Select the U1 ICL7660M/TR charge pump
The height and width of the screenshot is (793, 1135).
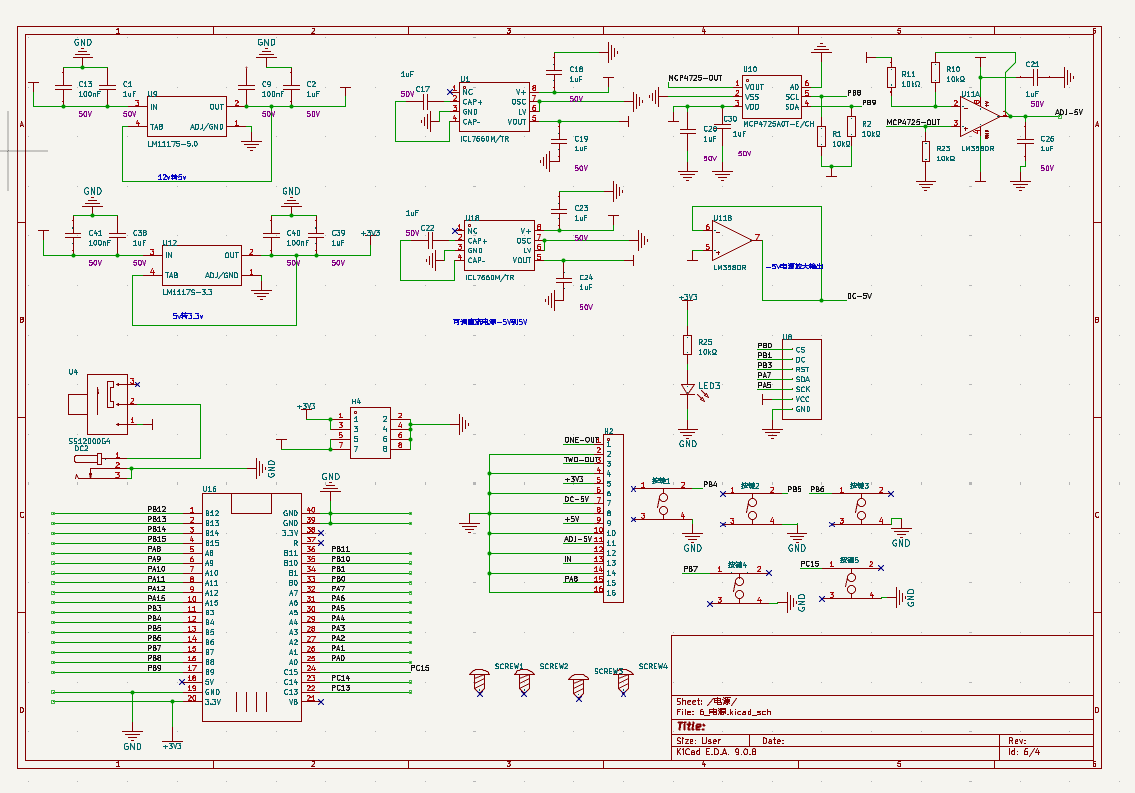(495, 106)
